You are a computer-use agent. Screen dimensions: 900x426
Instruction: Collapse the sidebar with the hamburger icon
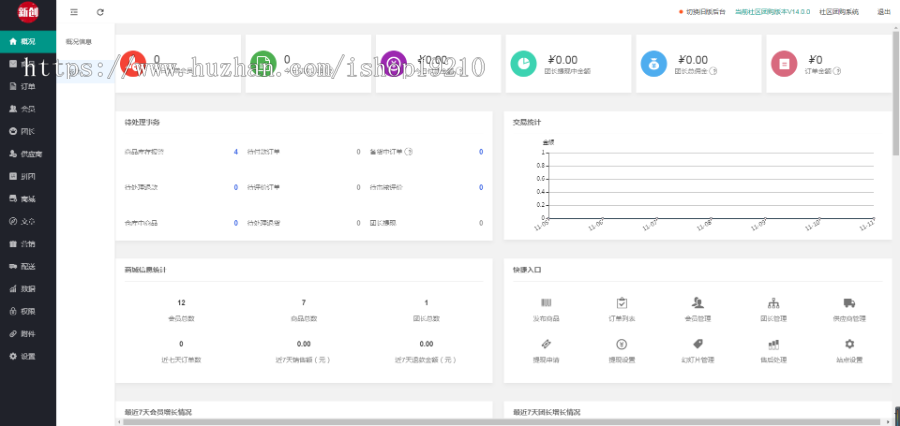coord(74,12)
